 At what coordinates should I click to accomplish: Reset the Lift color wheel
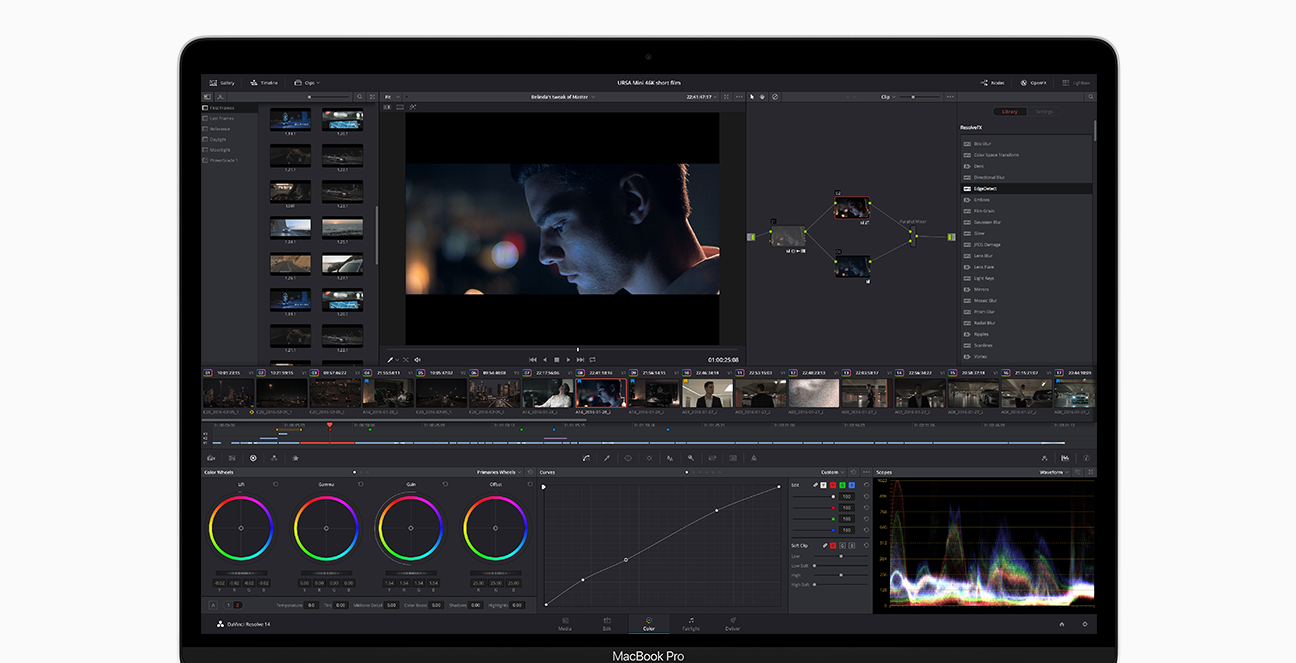[x=275, y=484]
